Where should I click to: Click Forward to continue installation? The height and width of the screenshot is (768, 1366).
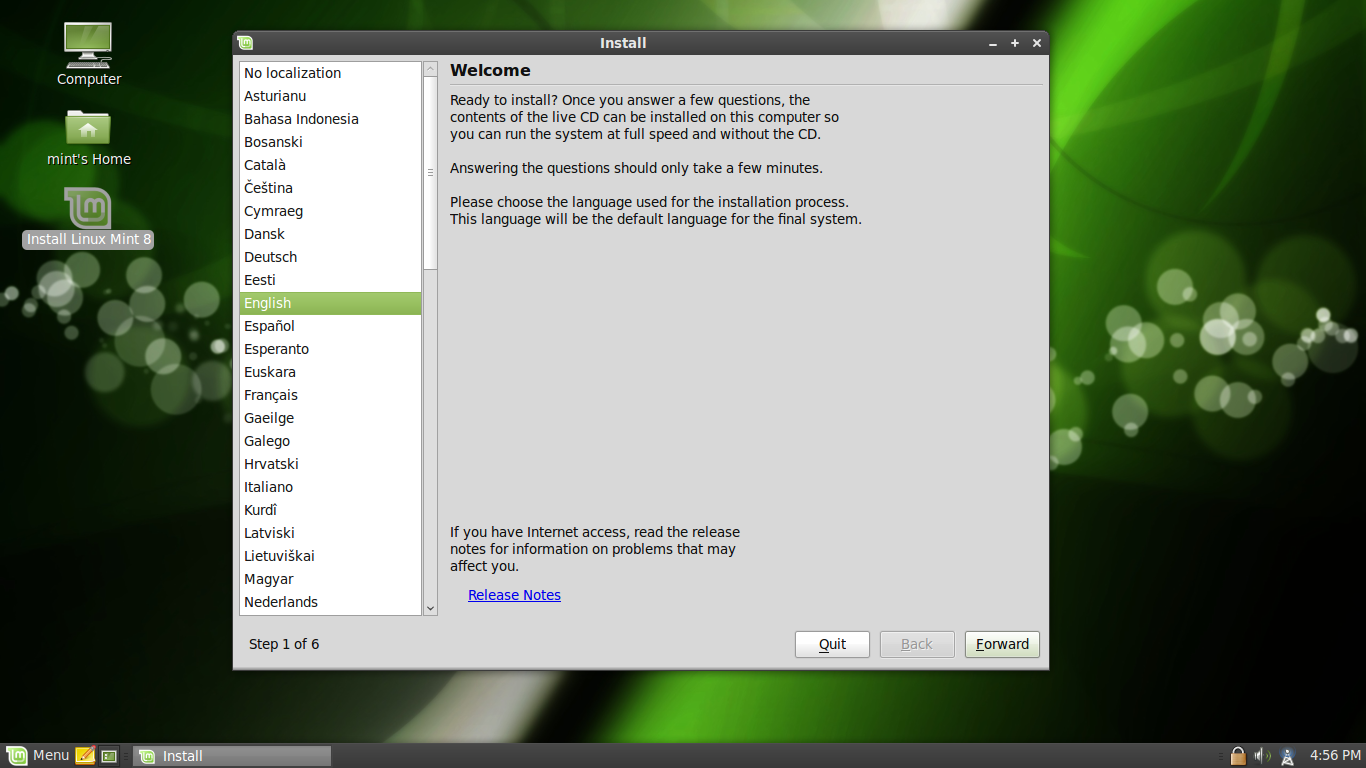[x=1002, y=644]
